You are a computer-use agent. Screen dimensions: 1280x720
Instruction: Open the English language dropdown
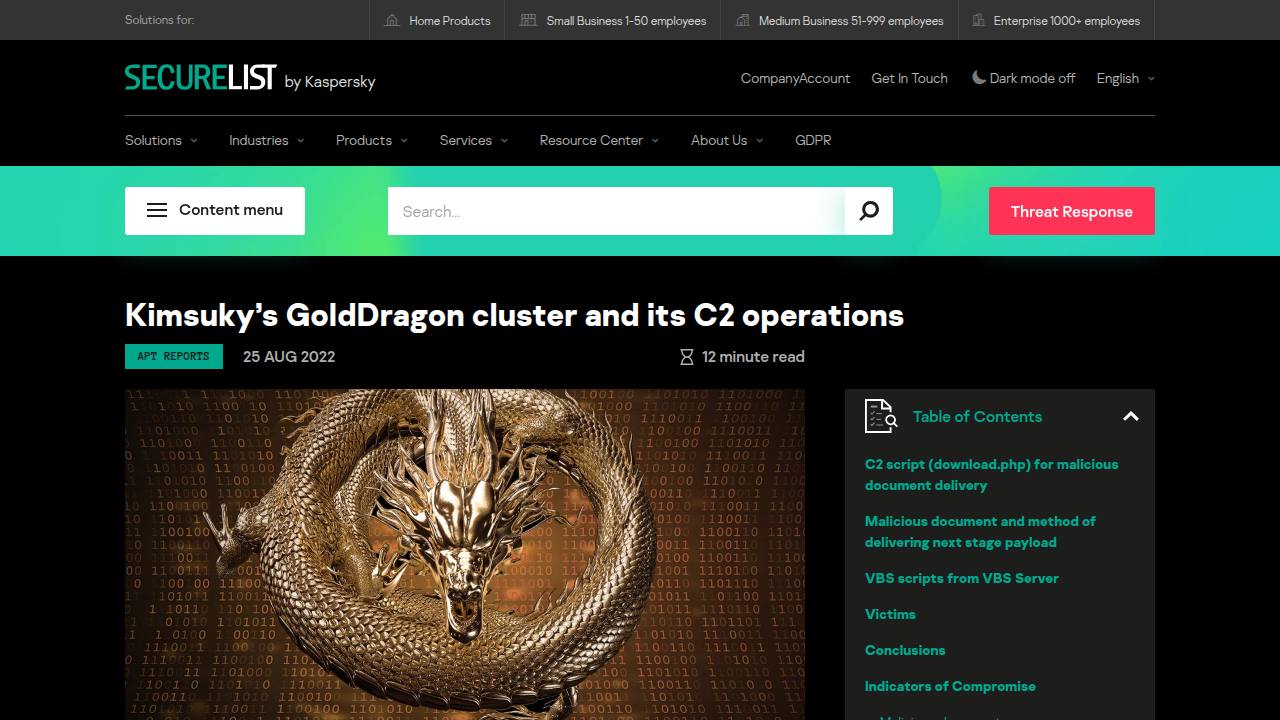[x=1125, y=78]
